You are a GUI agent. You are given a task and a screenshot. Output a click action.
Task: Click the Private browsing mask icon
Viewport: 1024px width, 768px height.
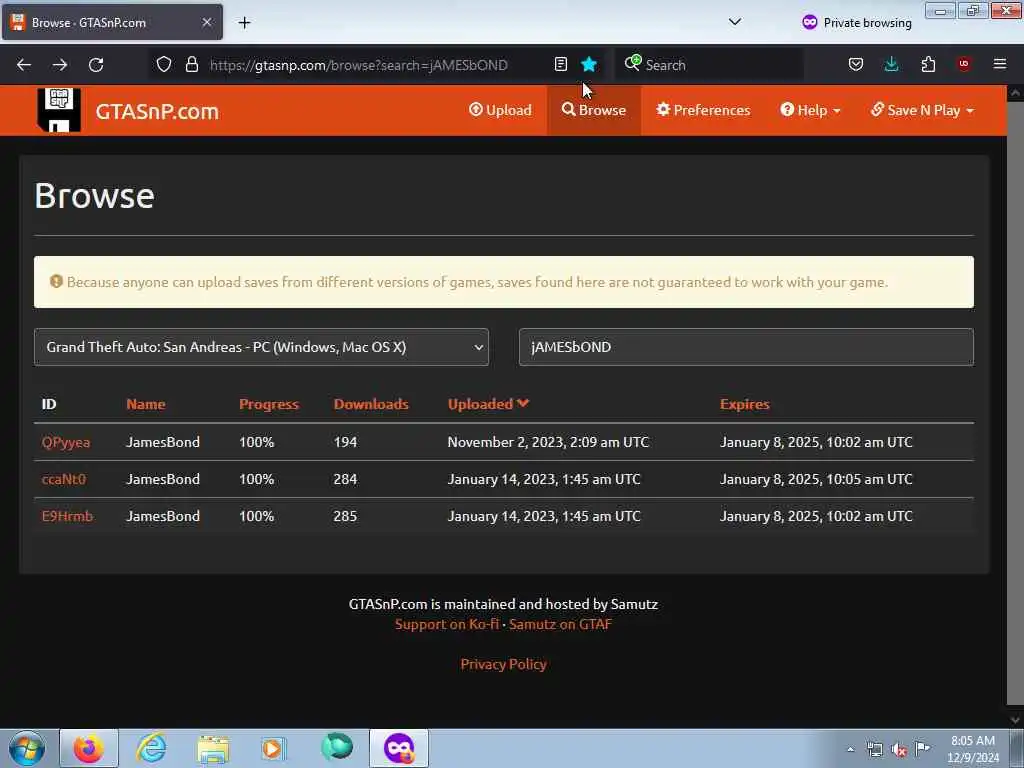[x=810, y=22]
